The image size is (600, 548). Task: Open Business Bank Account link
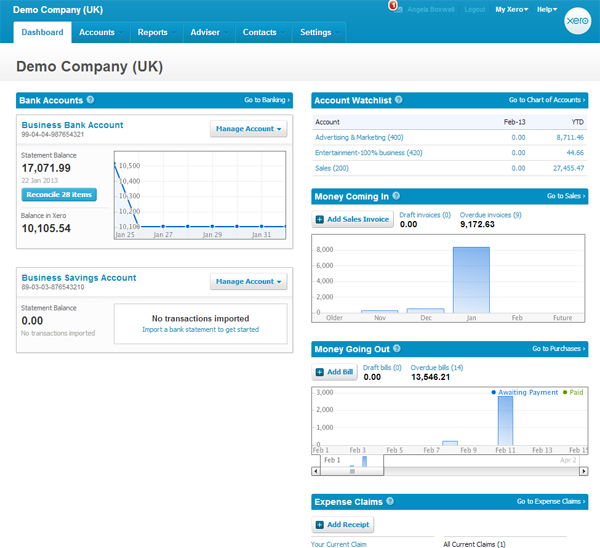pyautogui.click(x=72, y=125)
